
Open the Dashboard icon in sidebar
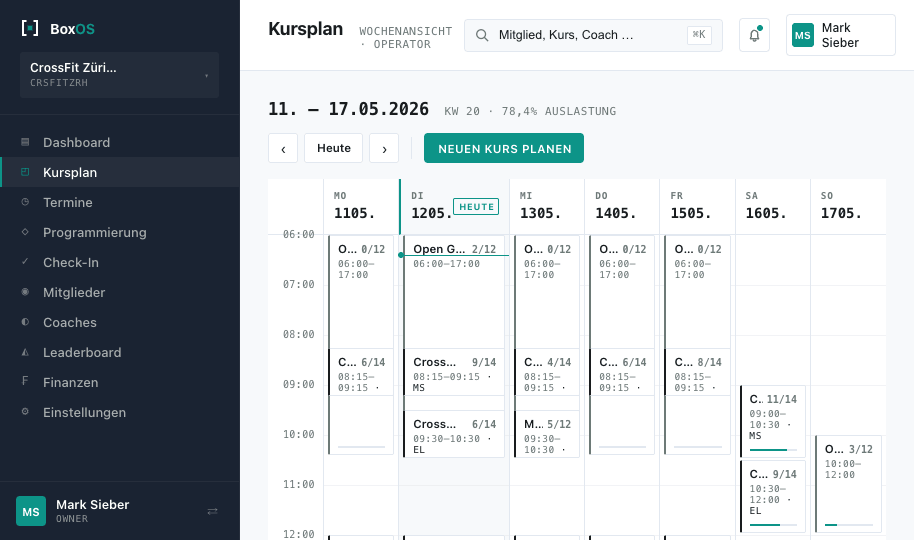point(25,142)
